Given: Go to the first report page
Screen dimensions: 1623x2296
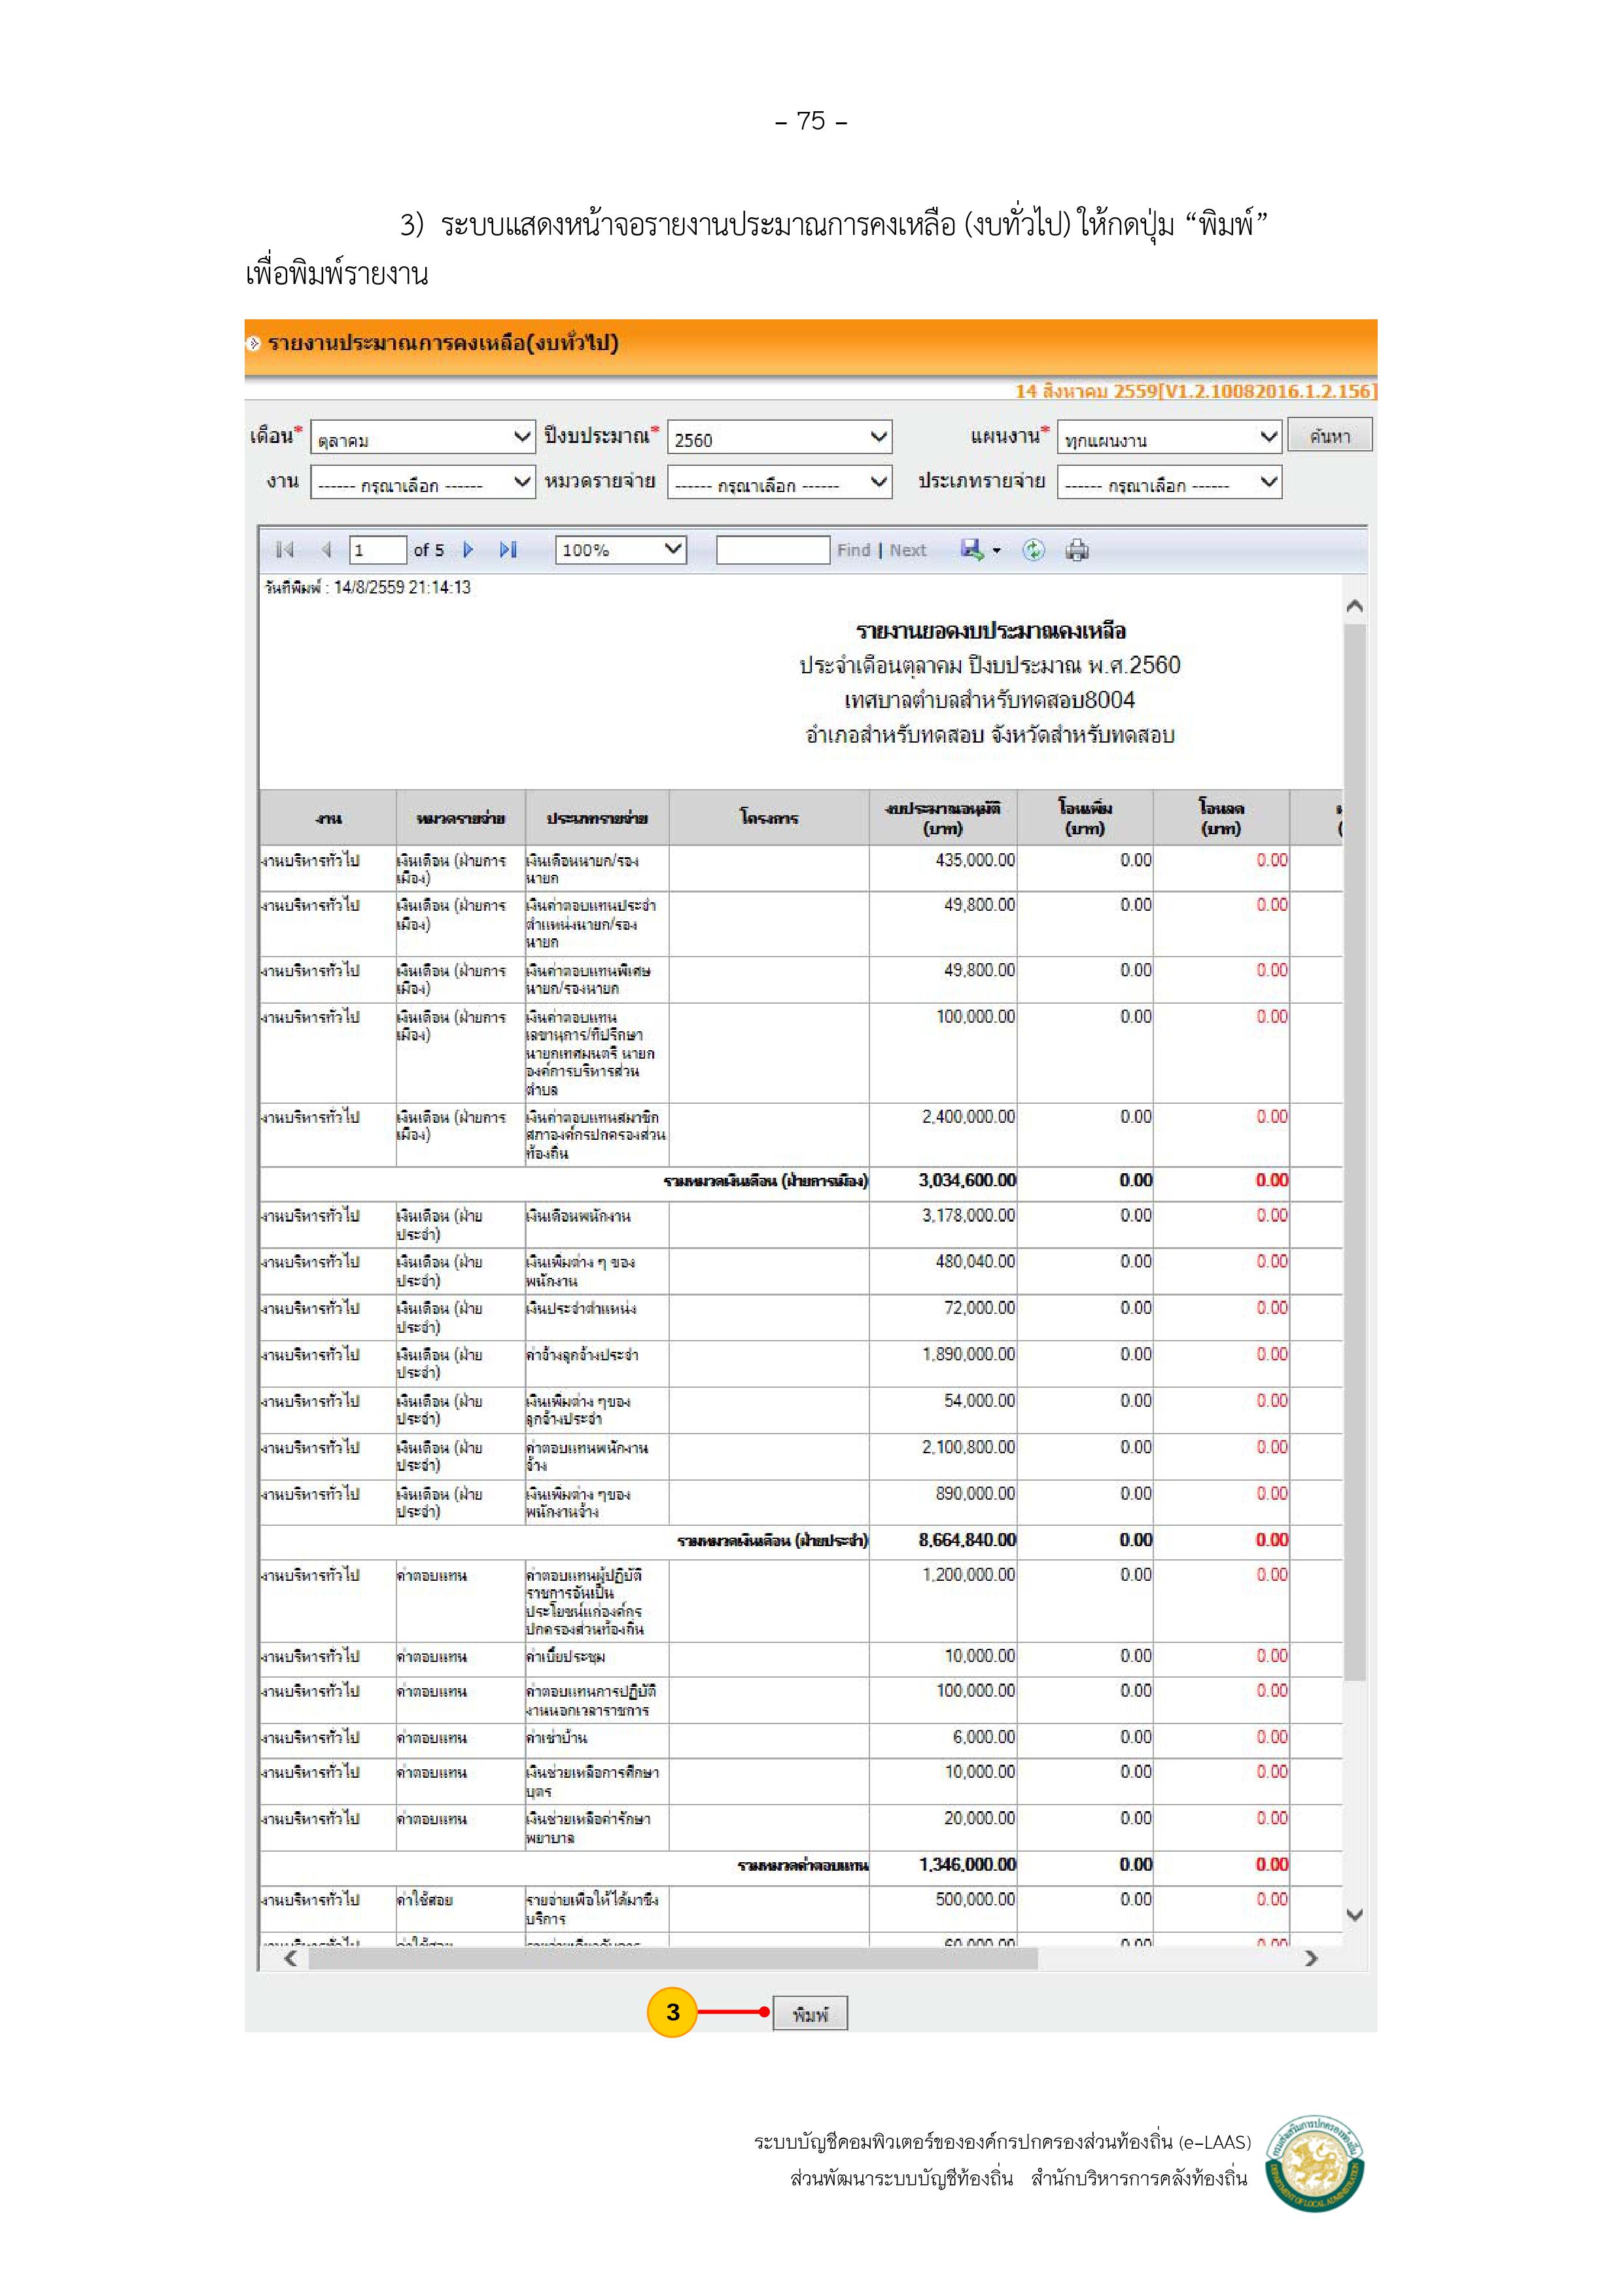Looking at the screenshot, I should 285,550.
